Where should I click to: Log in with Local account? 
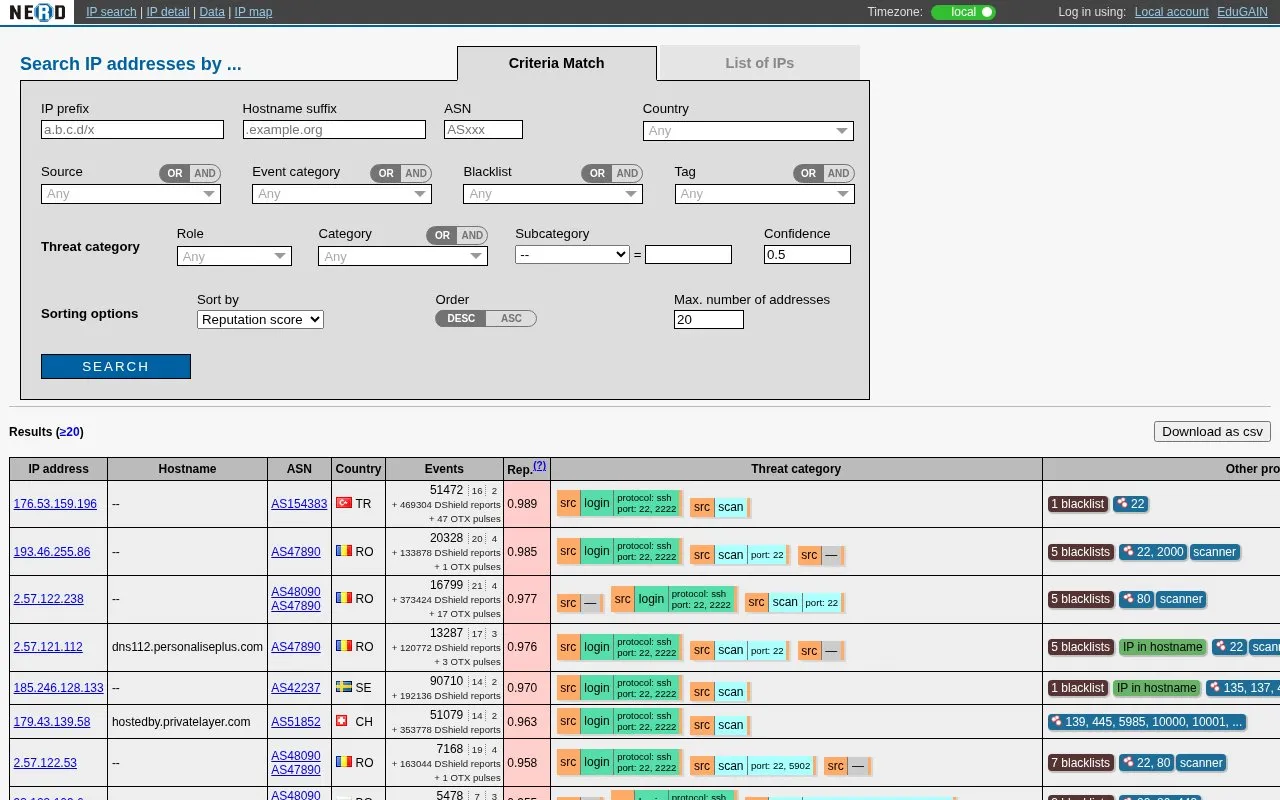(1172, 12)
